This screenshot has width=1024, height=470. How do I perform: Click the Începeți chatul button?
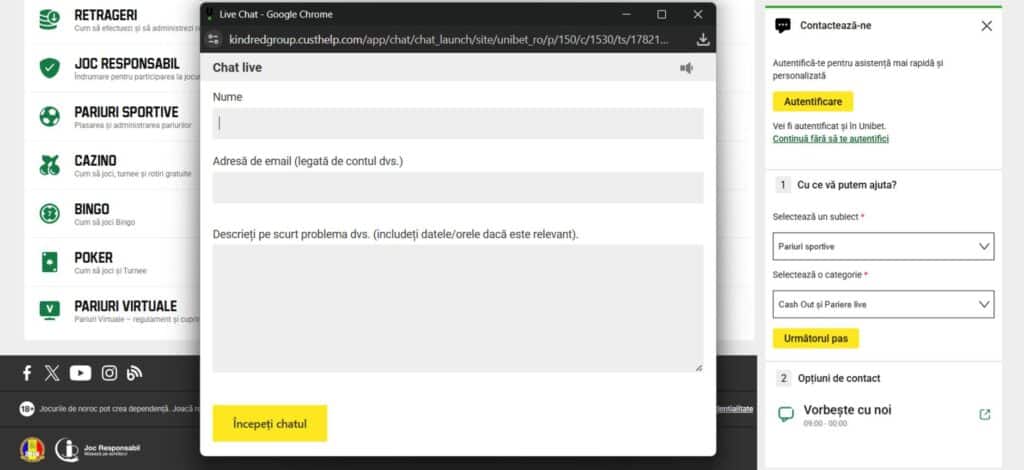(x=270, y=424)
